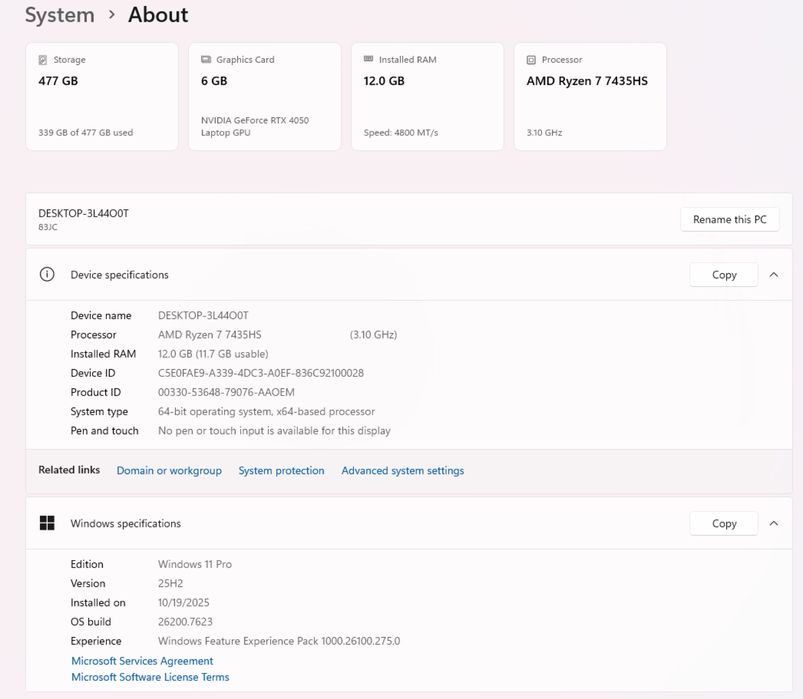Screen dimensions: 803x699
Task: Open the Installed RAM 12.0 GB card
Action: pyautogui.click(x=428, y=97)
